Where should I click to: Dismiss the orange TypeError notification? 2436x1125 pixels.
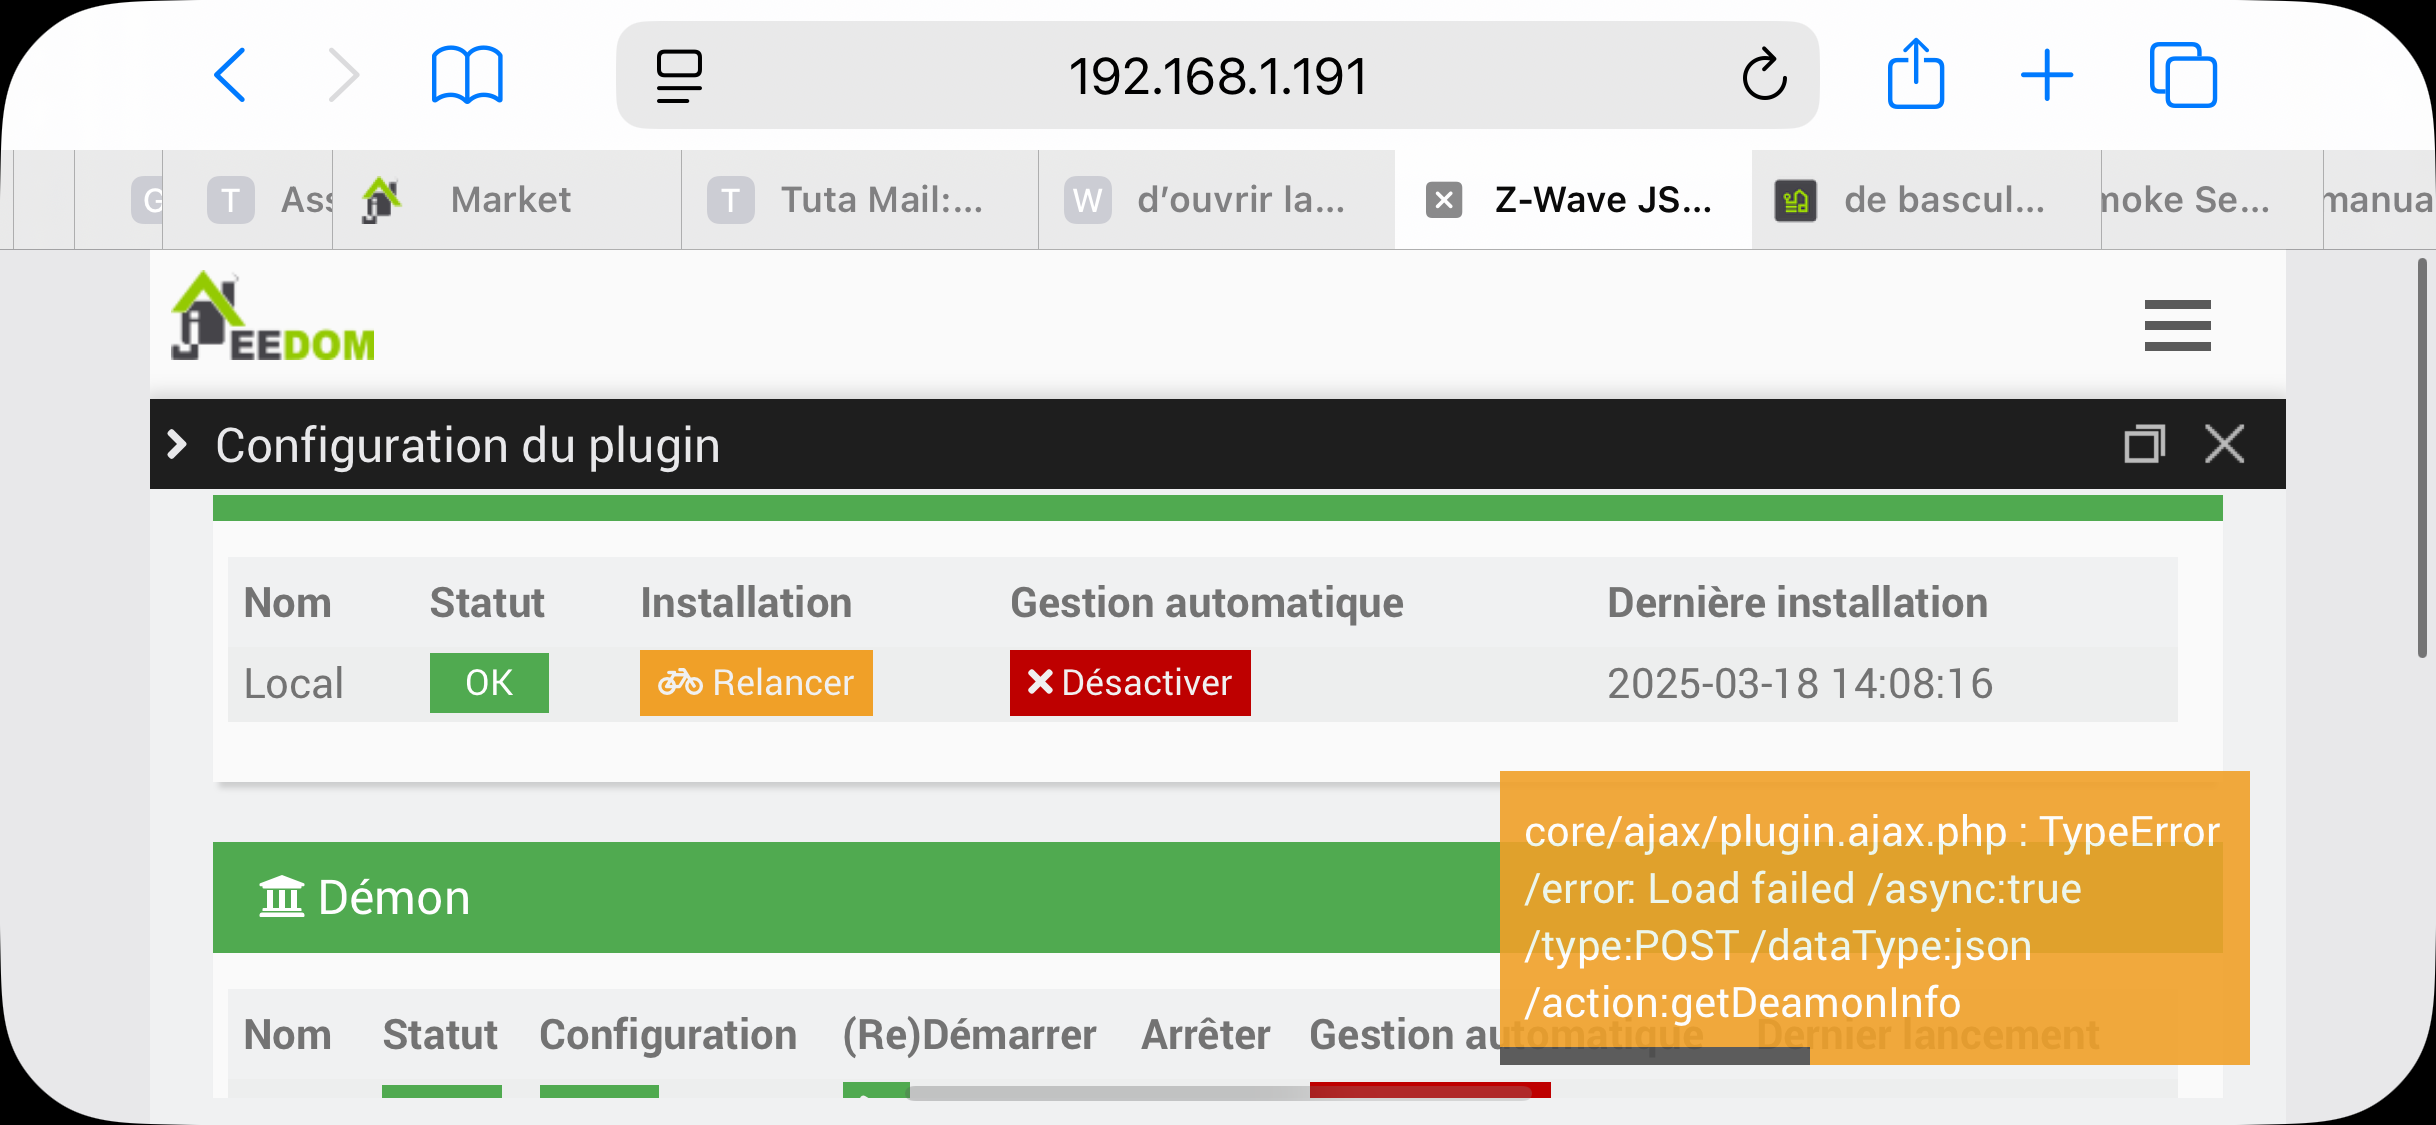1874,917
